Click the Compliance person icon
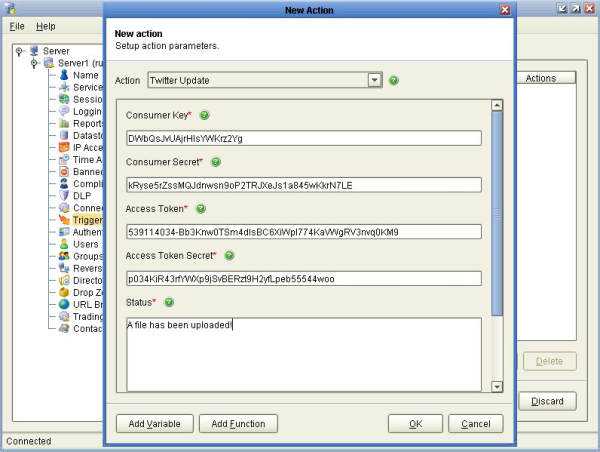 64,183
